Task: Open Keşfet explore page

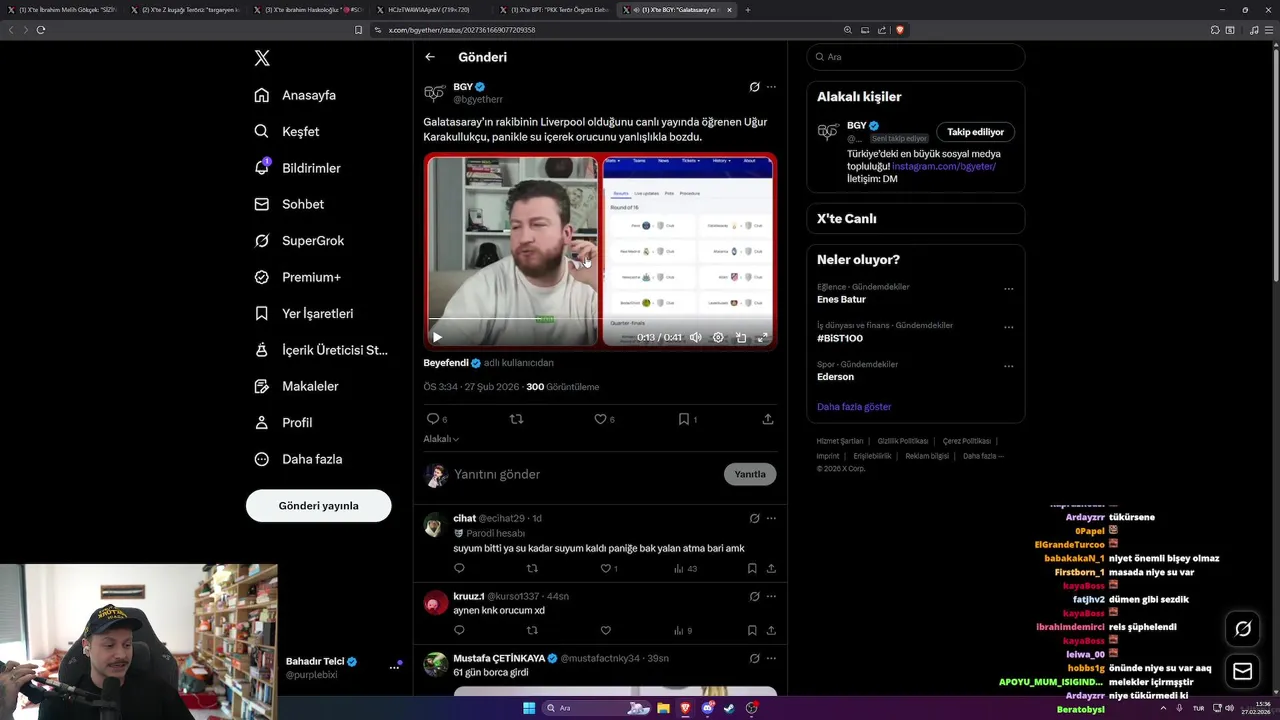Action: coord(288,131)
